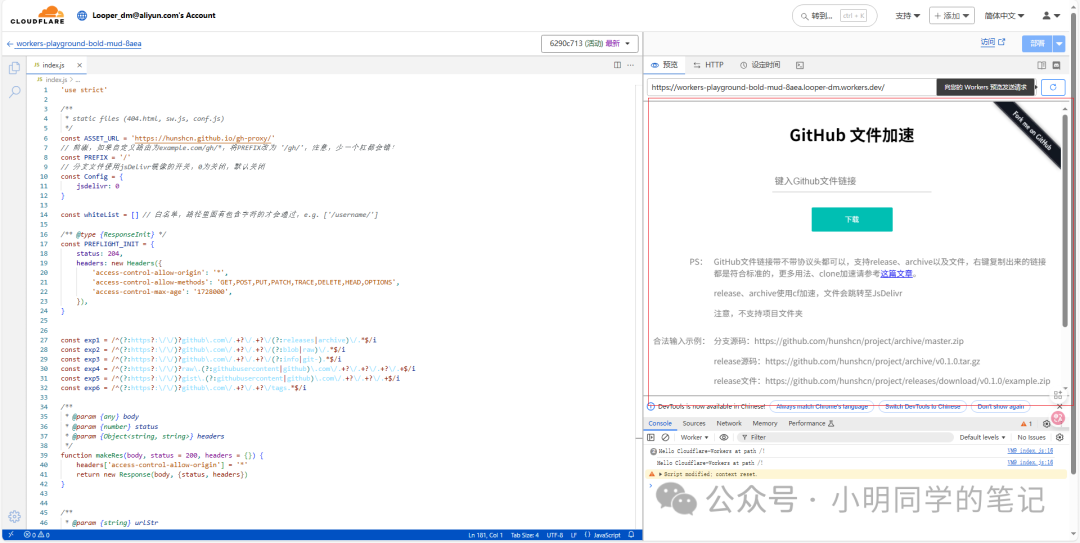Close the index.js editor tab
This screenshot has height=543, width=1080.
pos(79,65)
